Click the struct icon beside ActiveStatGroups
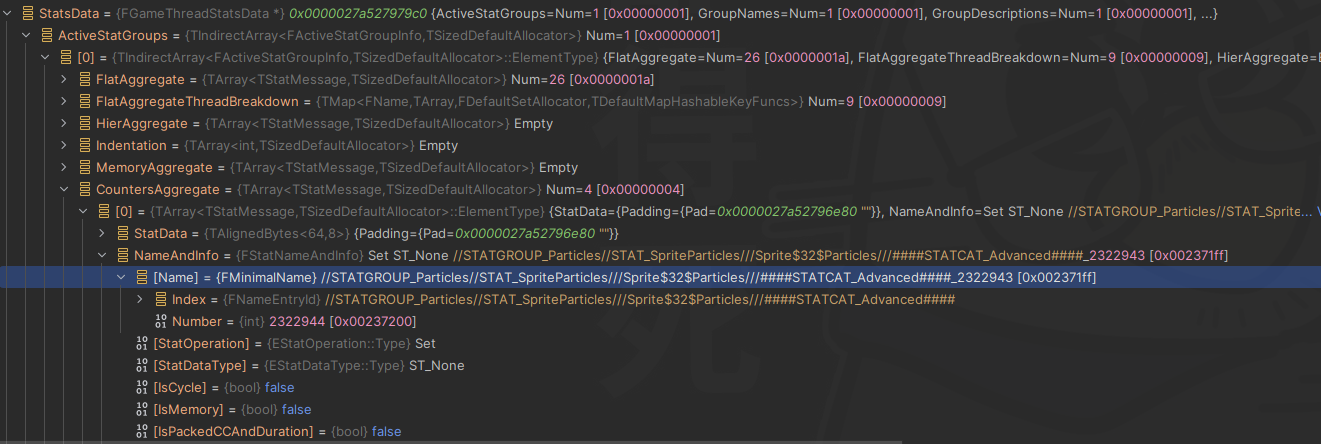Viewport: 1321px width, 444px height. coord(46,36)
